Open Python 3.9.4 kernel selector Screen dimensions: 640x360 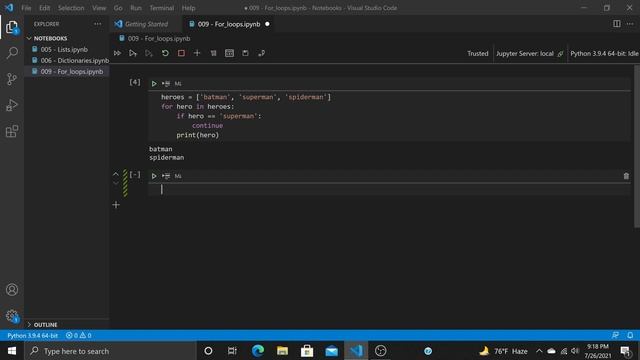(604, 53)
